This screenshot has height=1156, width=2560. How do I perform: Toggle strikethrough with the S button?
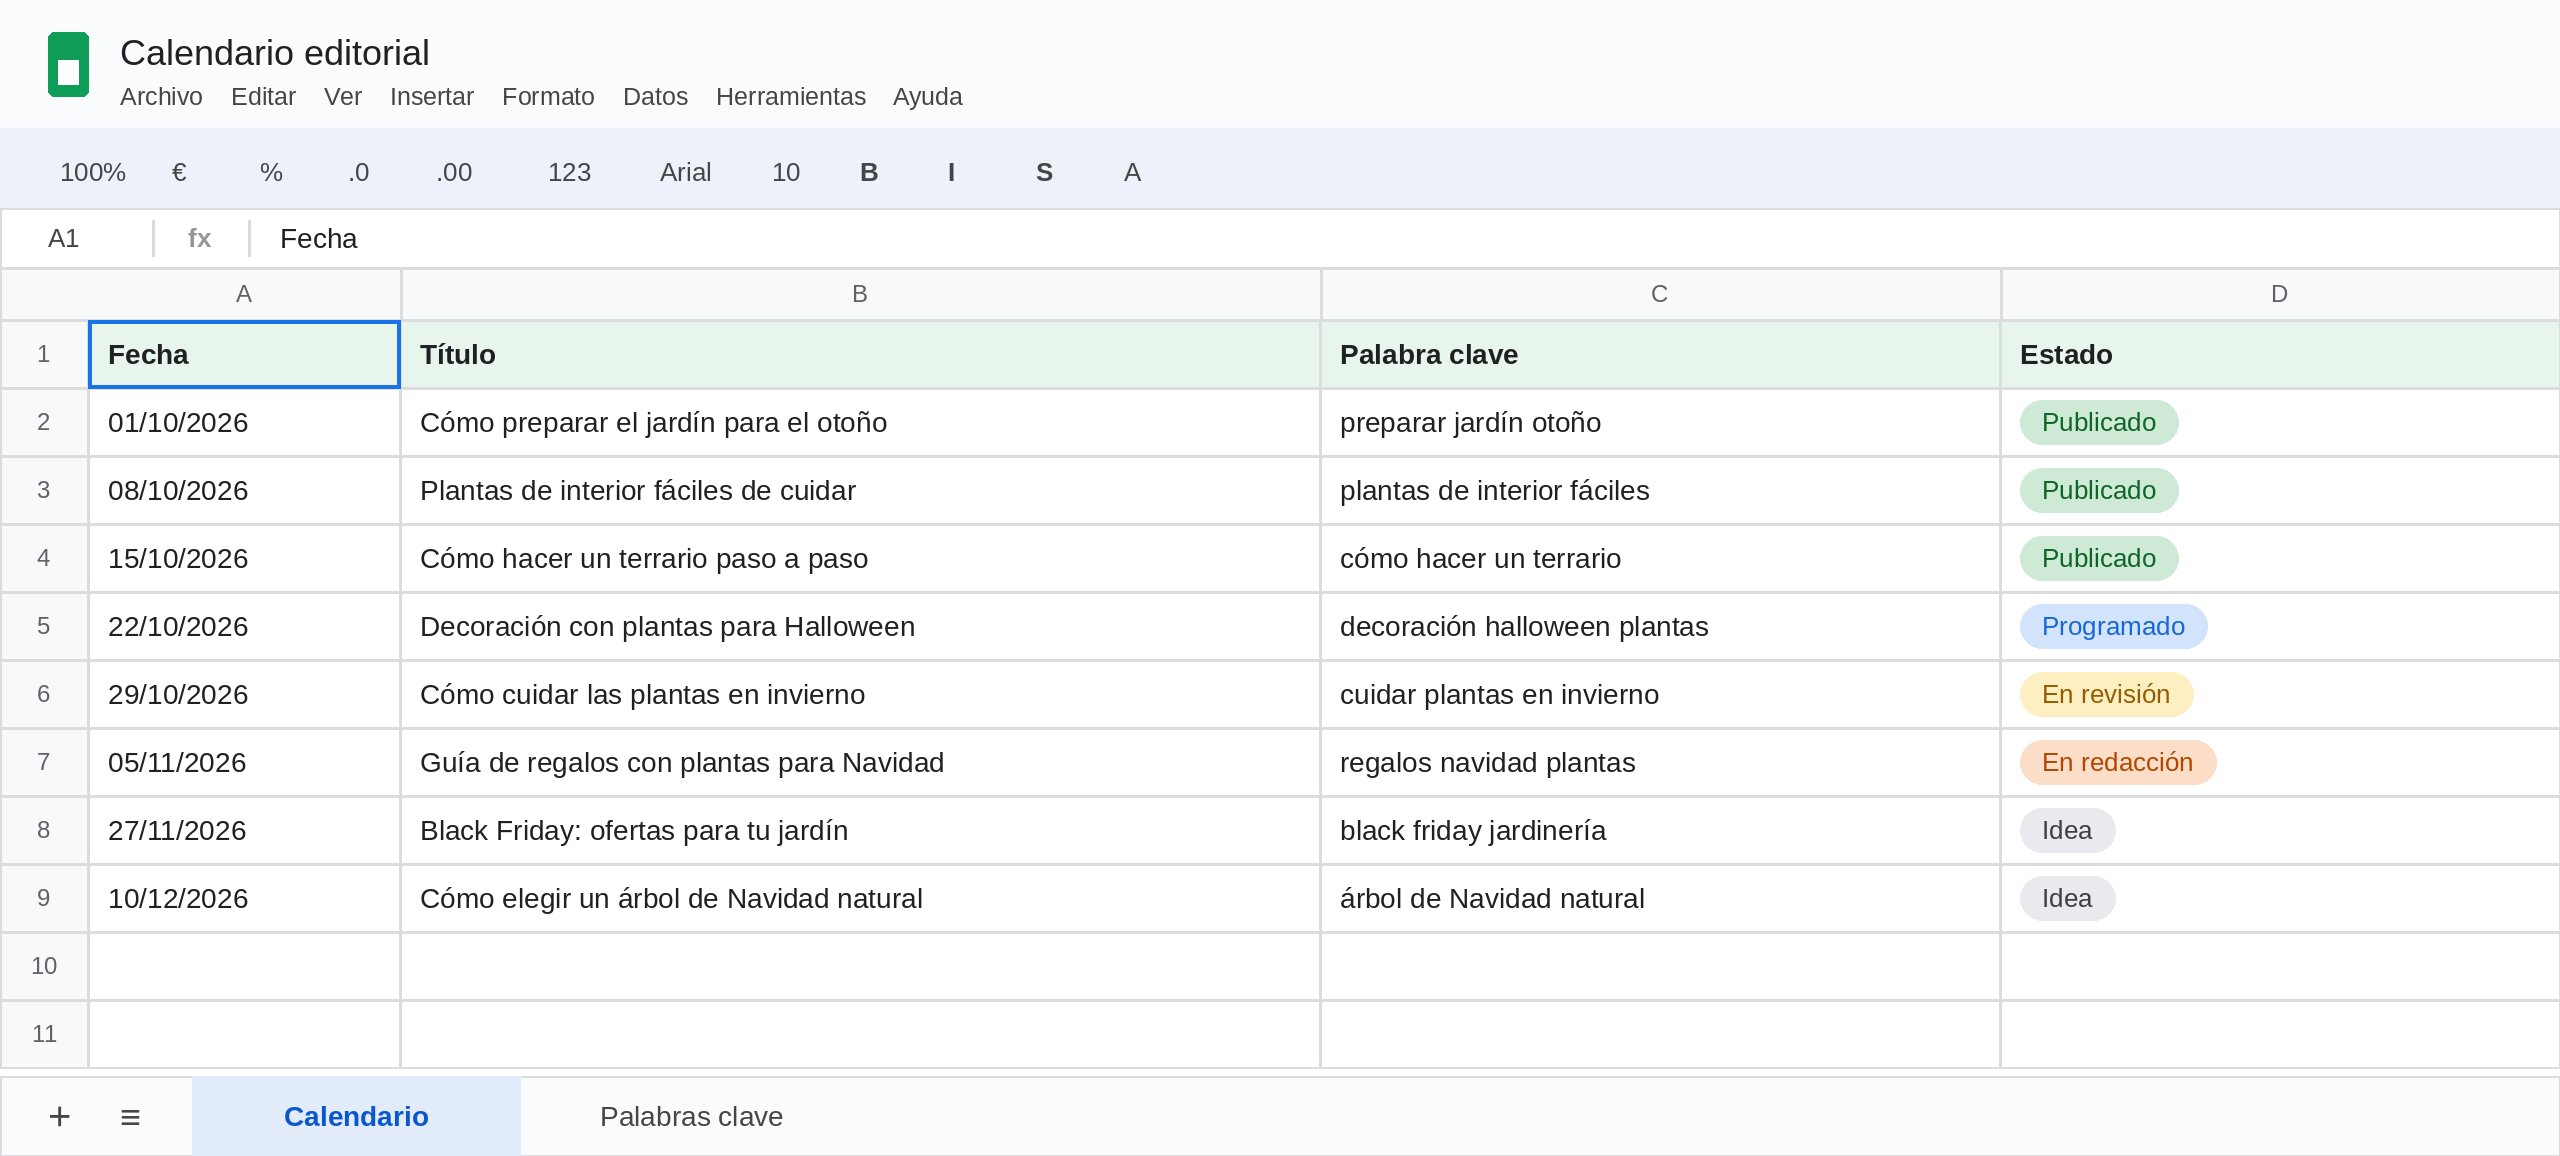pyautogui.click(x=1044, y=172)
